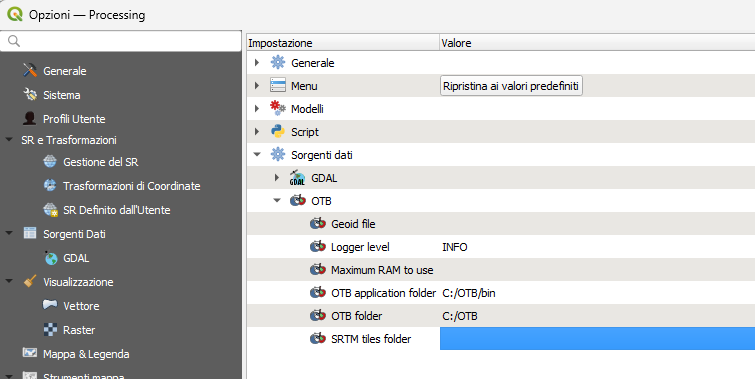Click the Sorgenti Dati table icon in sidebar
755x379 pixels.
click(30, 233)
